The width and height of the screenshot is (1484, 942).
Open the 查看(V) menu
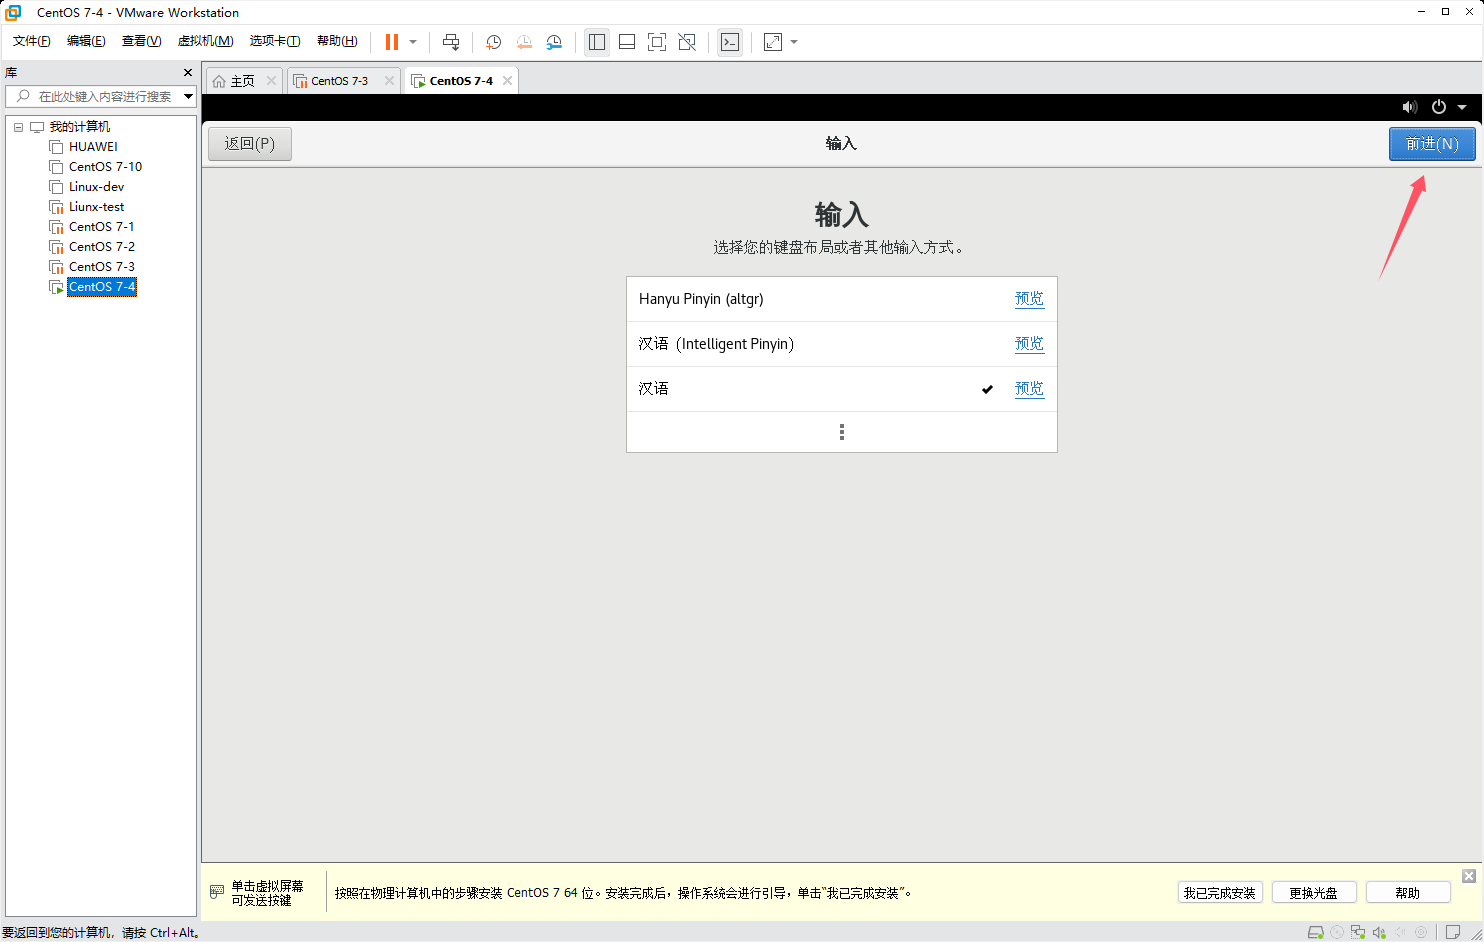click(141, 41)
